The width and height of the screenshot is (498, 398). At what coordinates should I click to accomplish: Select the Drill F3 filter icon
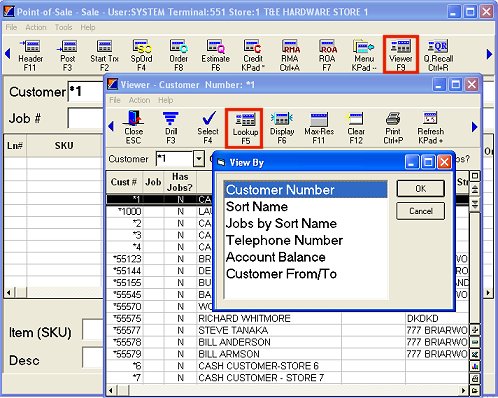[x=171, y=128]
